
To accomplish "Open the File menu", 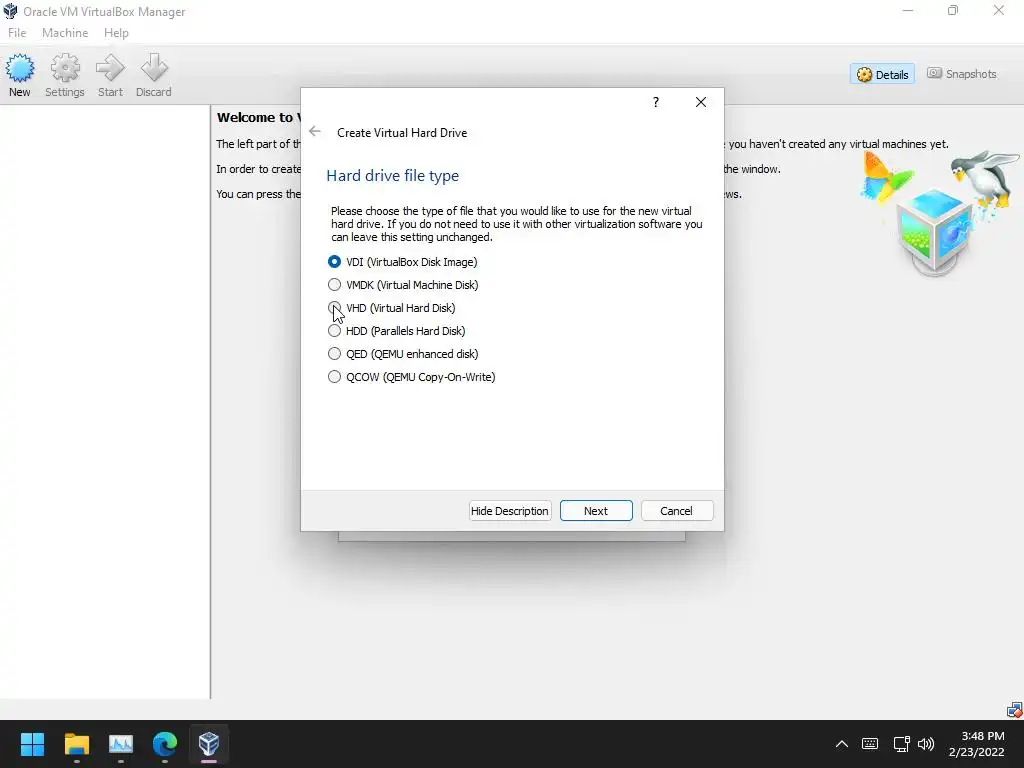I will coord(17,33).
